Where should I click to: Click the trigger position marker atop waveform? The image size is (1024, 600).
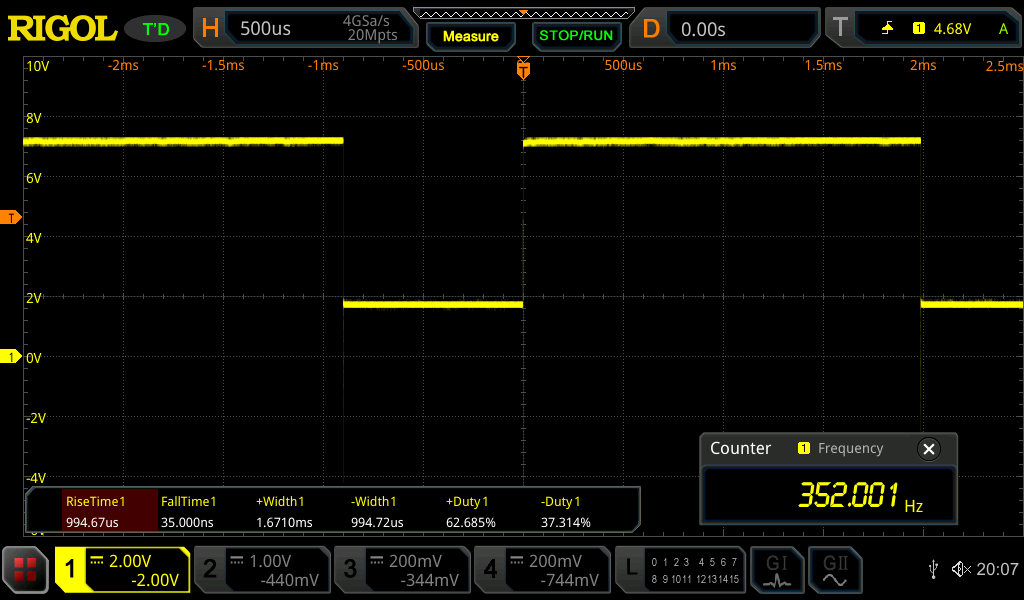click(523, 68)
